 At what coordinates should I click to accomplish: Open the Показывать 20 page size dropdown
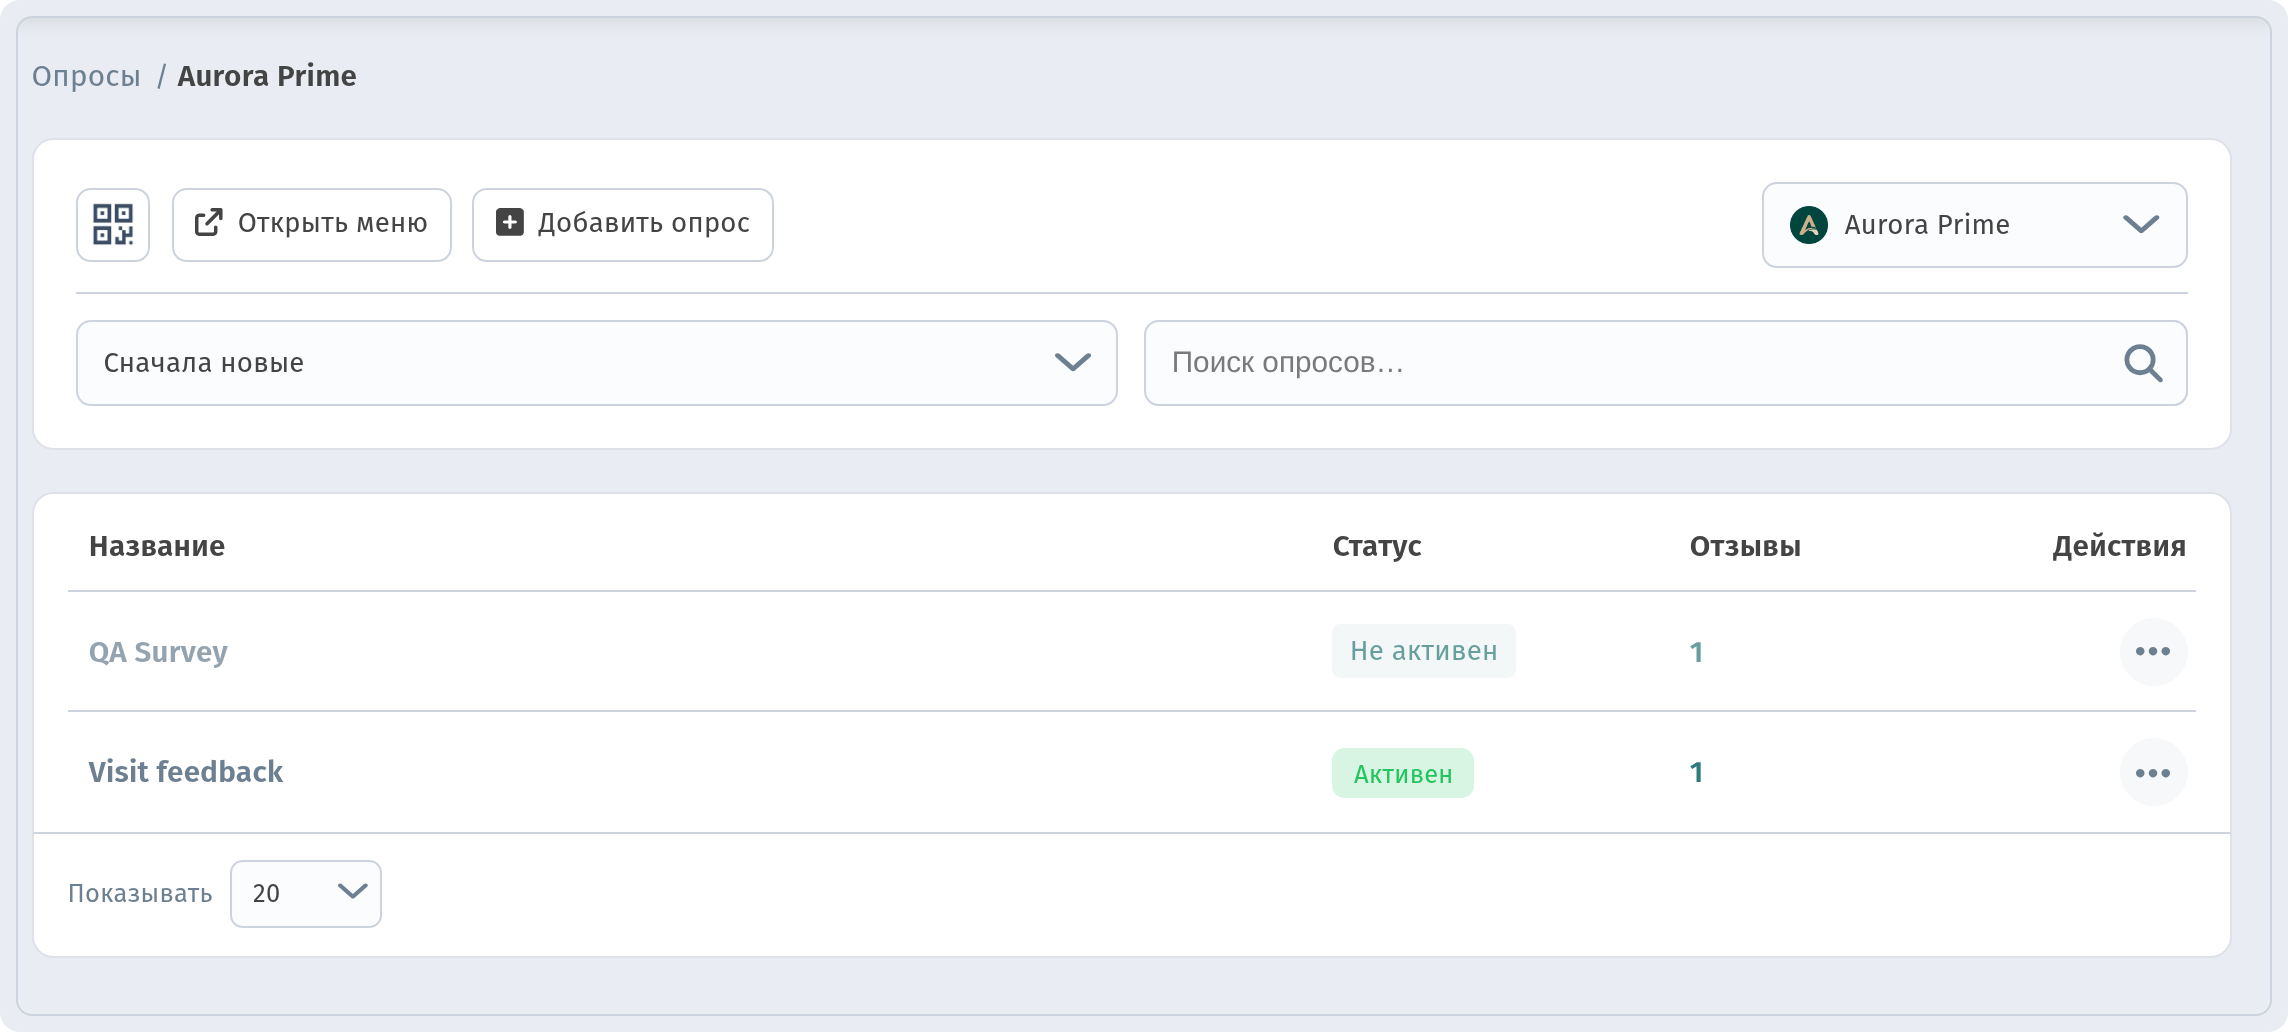[306, 894]
